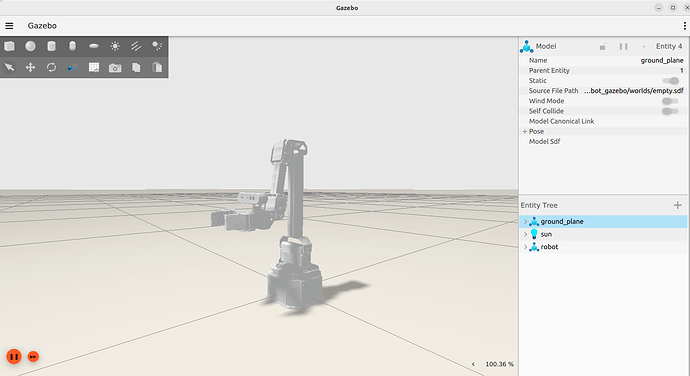
Task: Click the blue cube snap icon
Action: [73, 67]
